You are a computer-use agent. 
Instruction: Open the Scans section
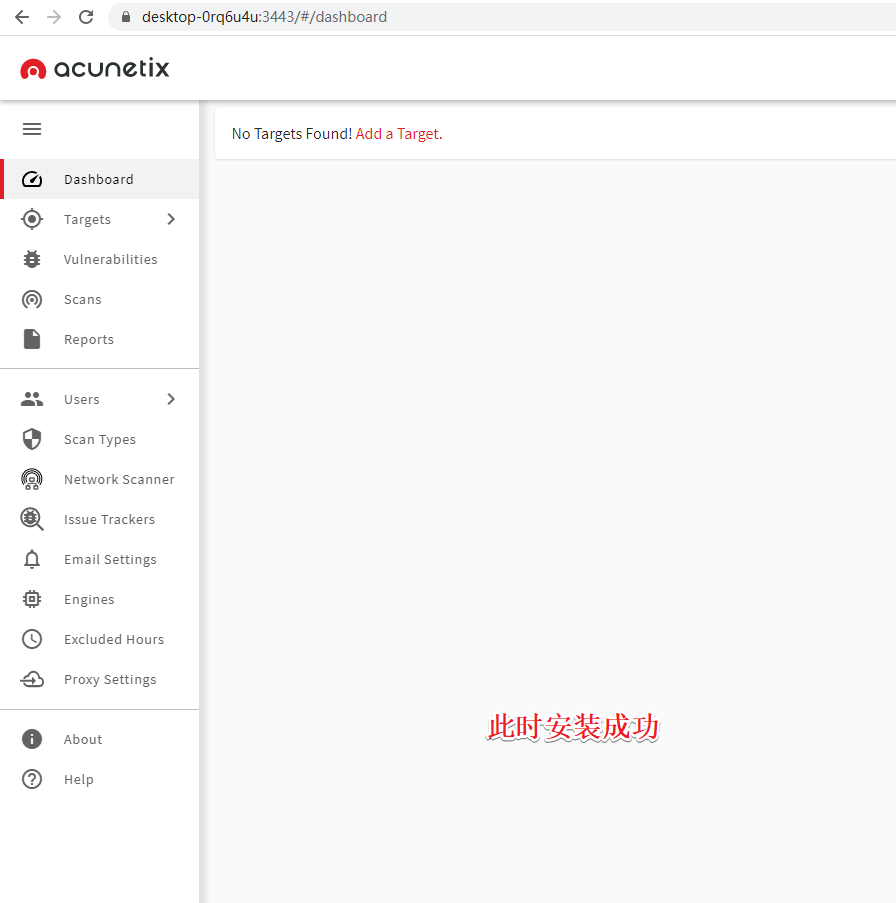[x=100, y=299]
